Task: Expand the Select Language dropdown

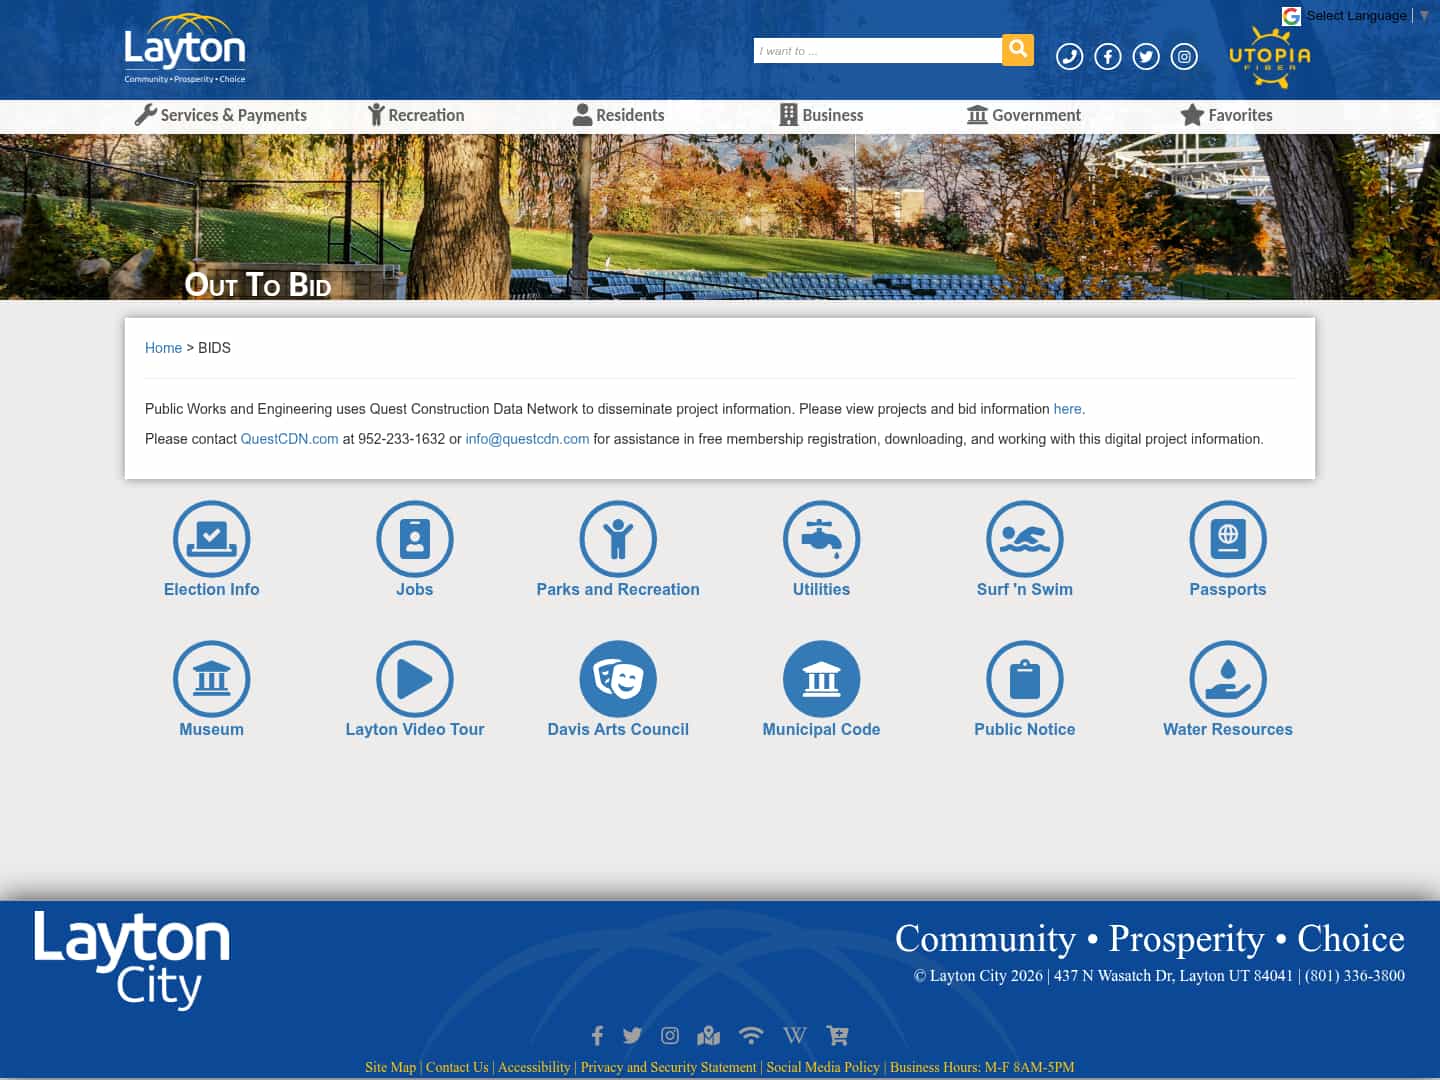Action: click(x=1356, y=15)
